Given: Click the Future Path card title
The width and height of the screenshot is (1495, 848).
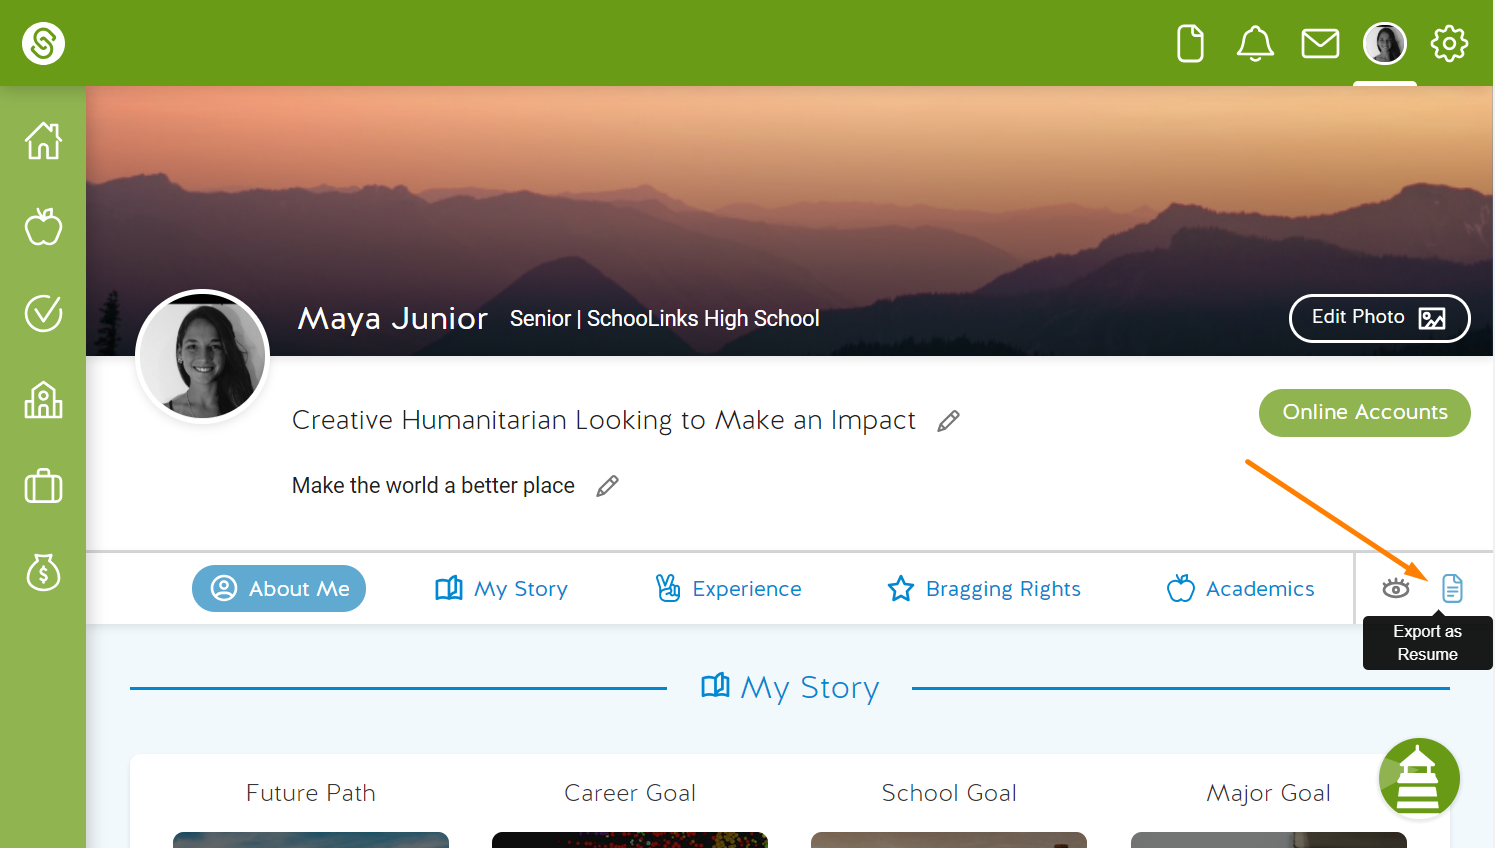Looking at the screenshot, I should [311, 793].
